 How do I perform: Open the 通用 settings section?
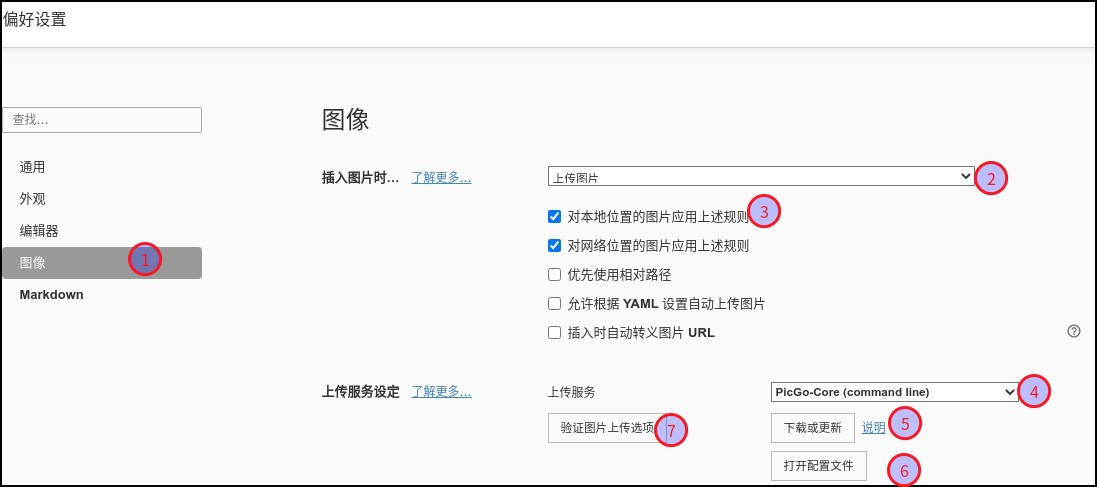point(33,167)
